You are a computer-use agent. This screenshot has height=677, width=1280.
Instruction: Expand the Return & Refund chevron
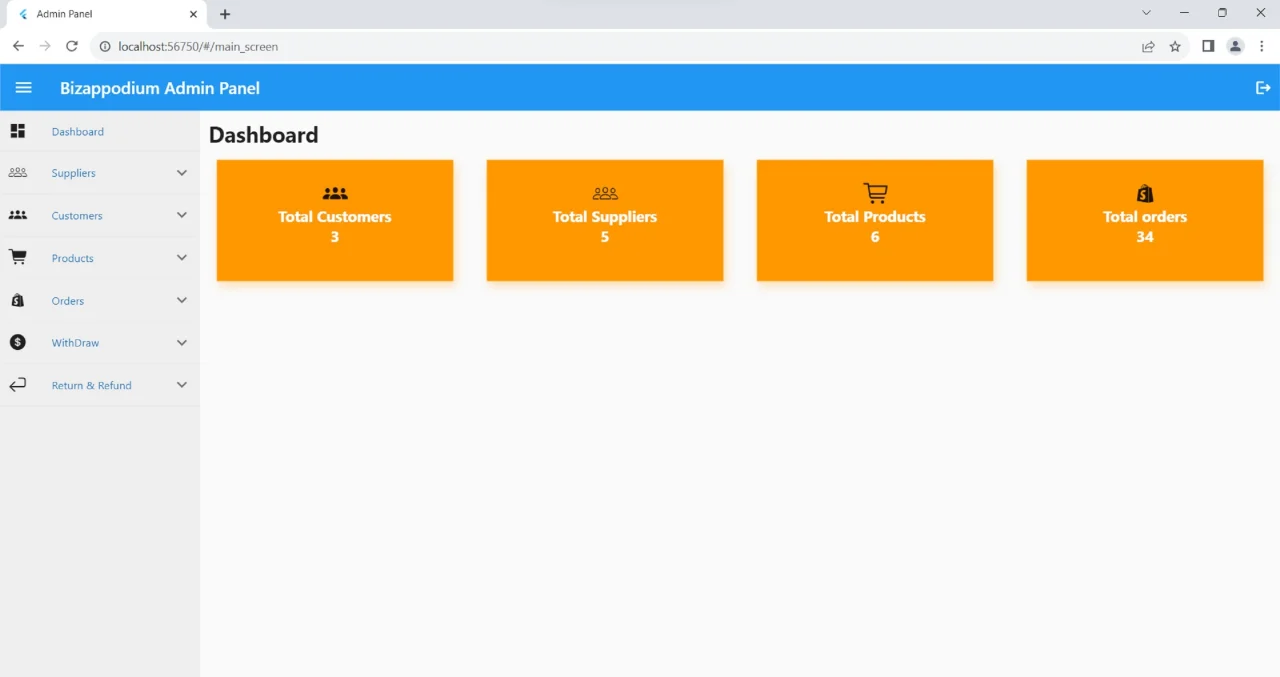182,385
